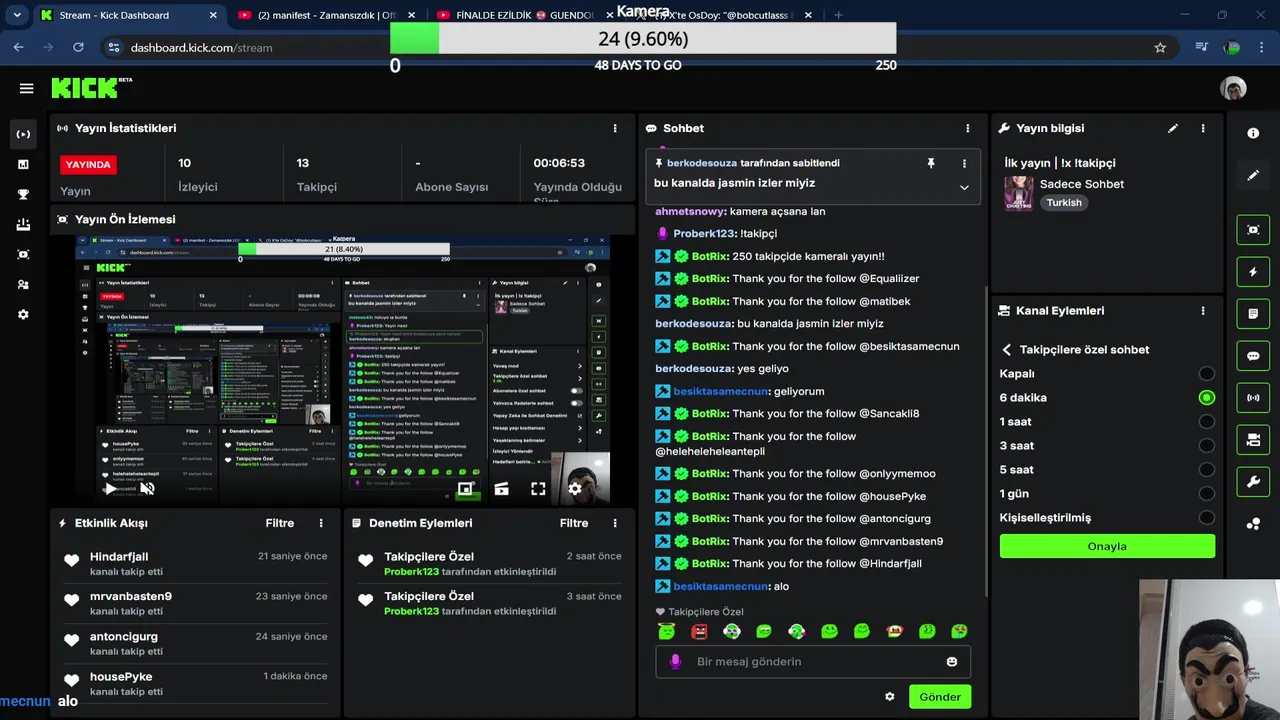
Task: Click the Turkish language tag
Action: [1064, 202]
